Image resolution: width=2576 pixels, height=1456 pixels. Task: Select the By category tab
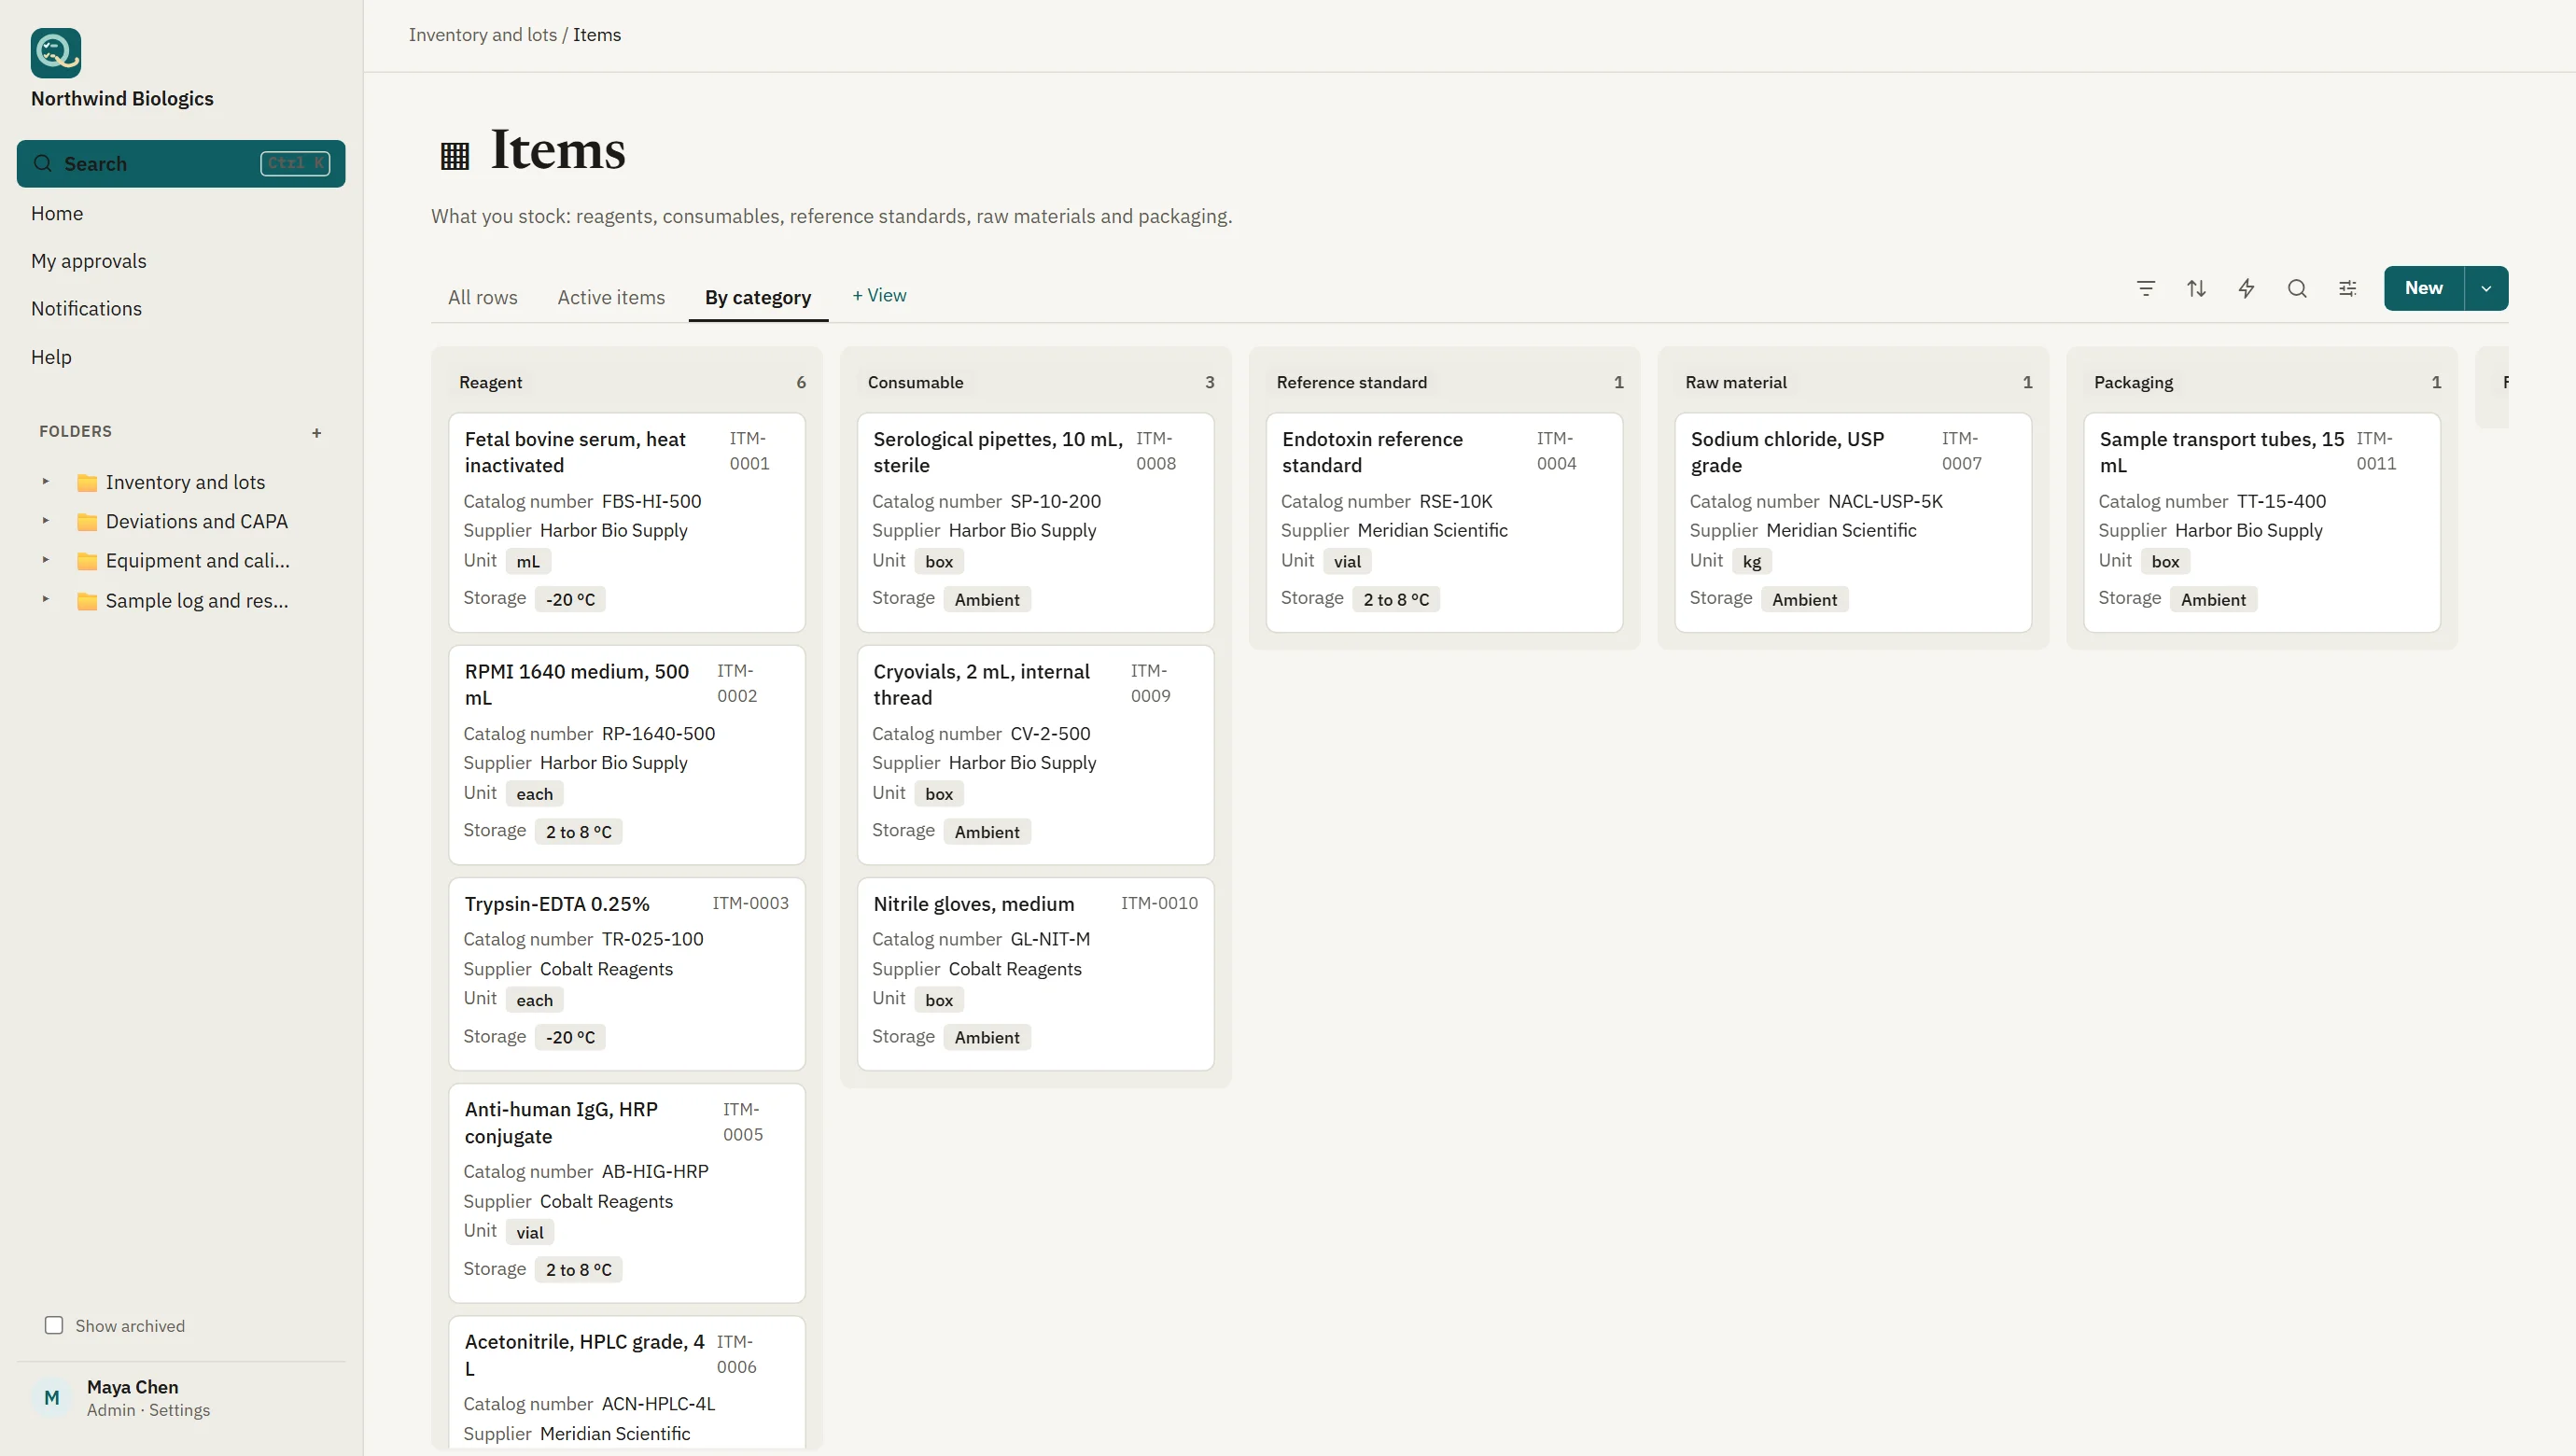pyautogui.click(x=758, y=297)
